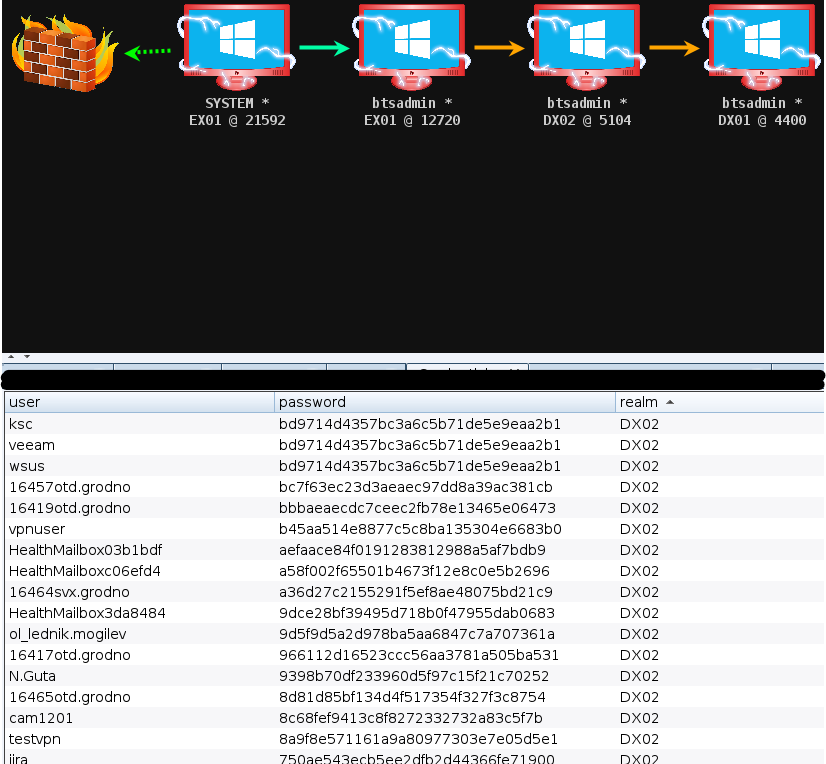Viewport: 826px width, 764px height.
Task: Click hash a36d27c2155291f5ef8ae48075bd21c9
Action: pyautogui.click(x=416, y=592)
